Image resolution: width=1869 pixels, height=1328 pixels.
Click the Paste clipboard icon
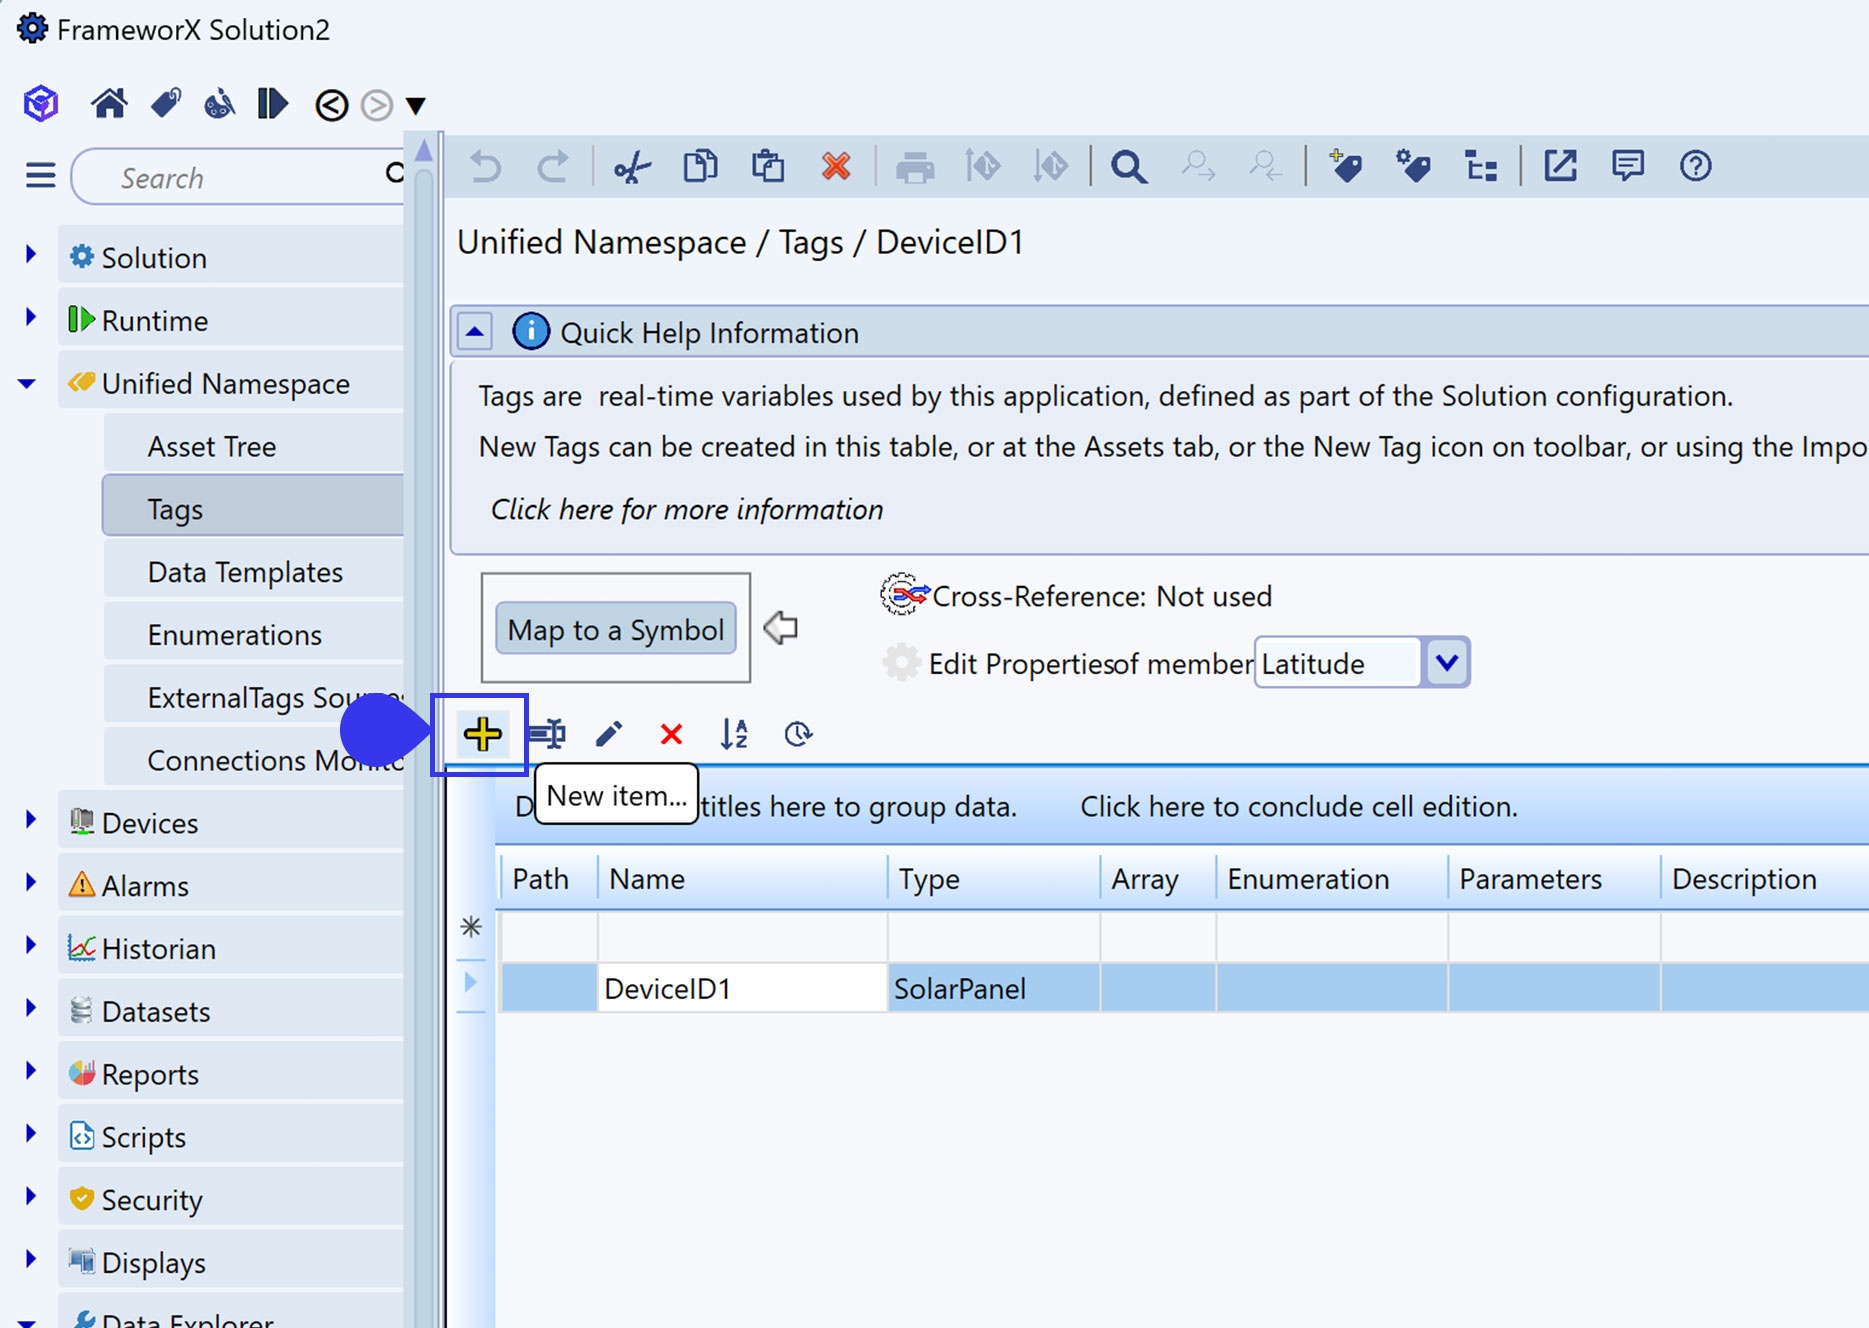pyautogui.click(x=768, y=166)
